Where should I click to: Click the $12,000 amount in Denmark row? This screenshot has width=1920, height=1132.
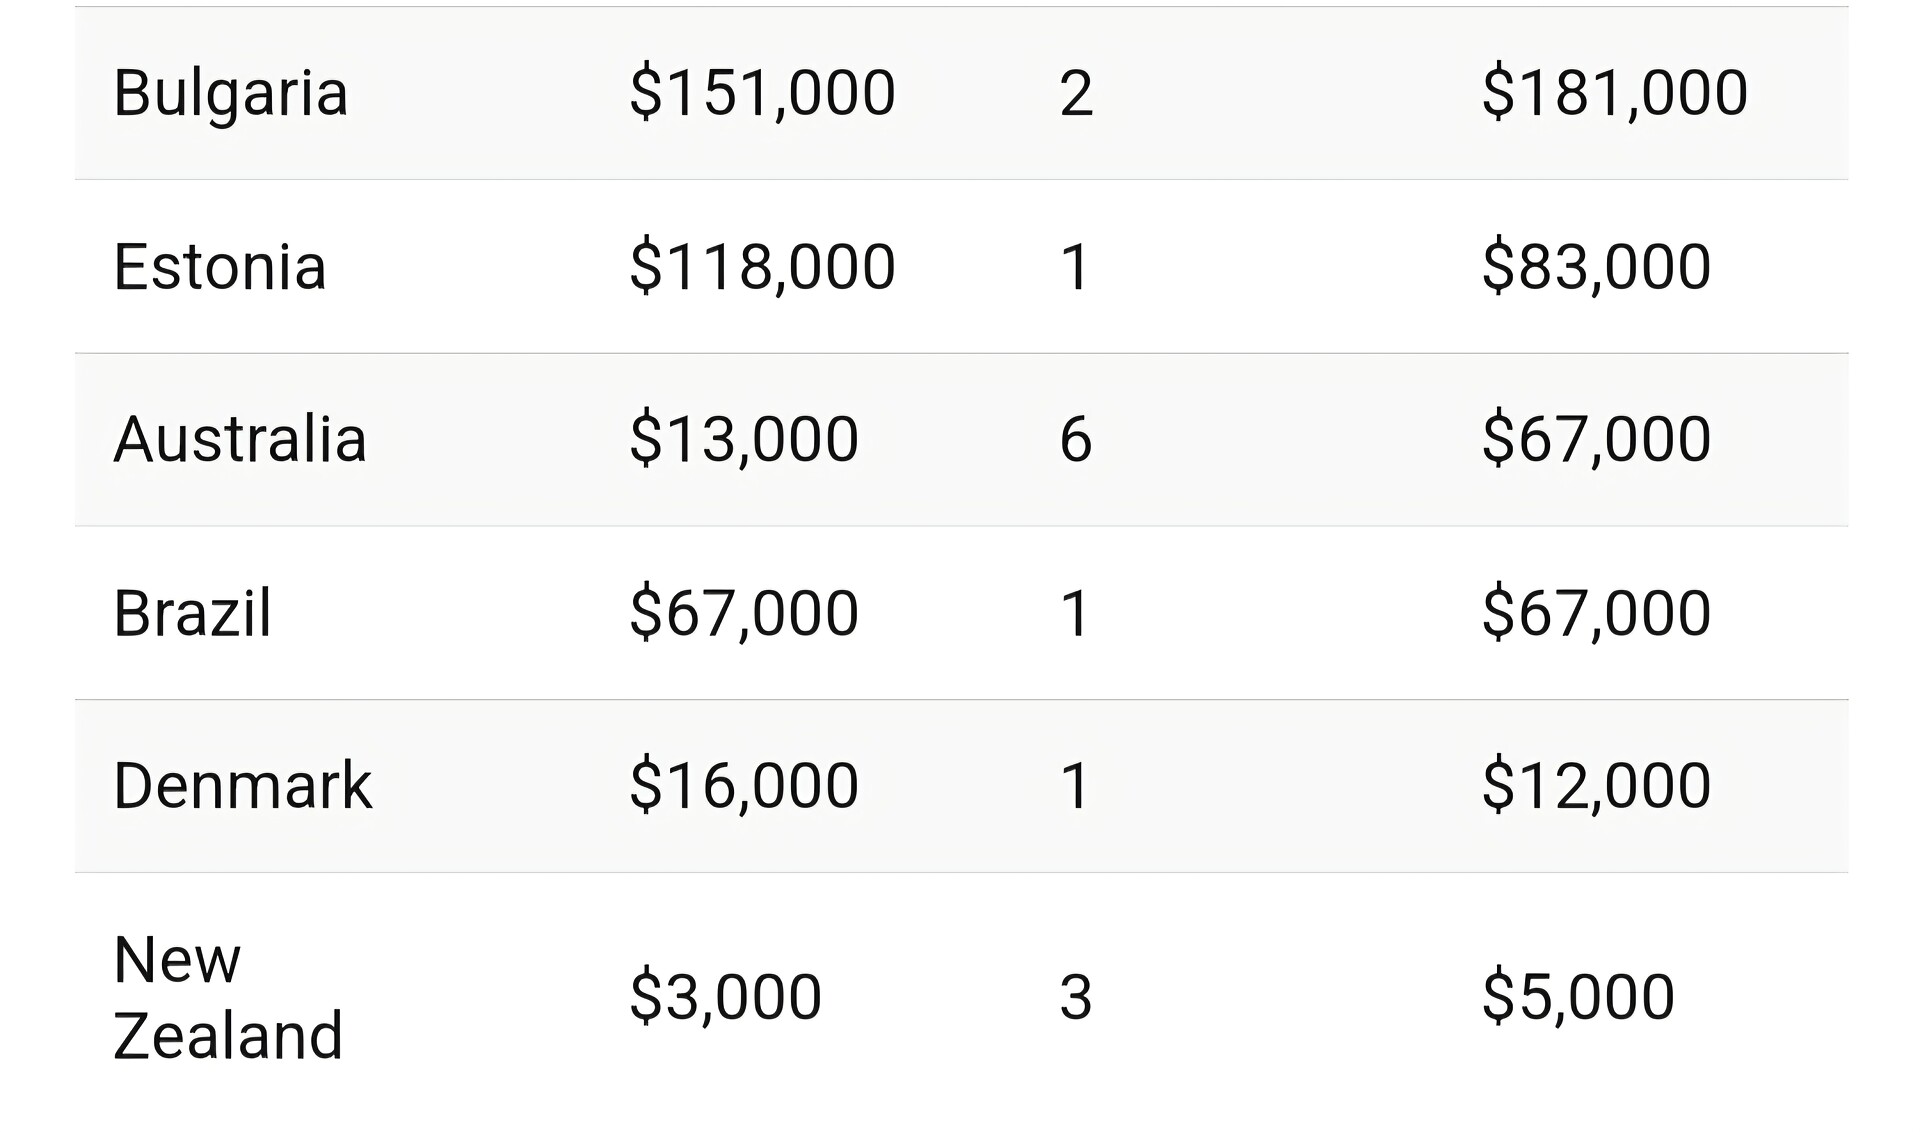click(1596, 786)
